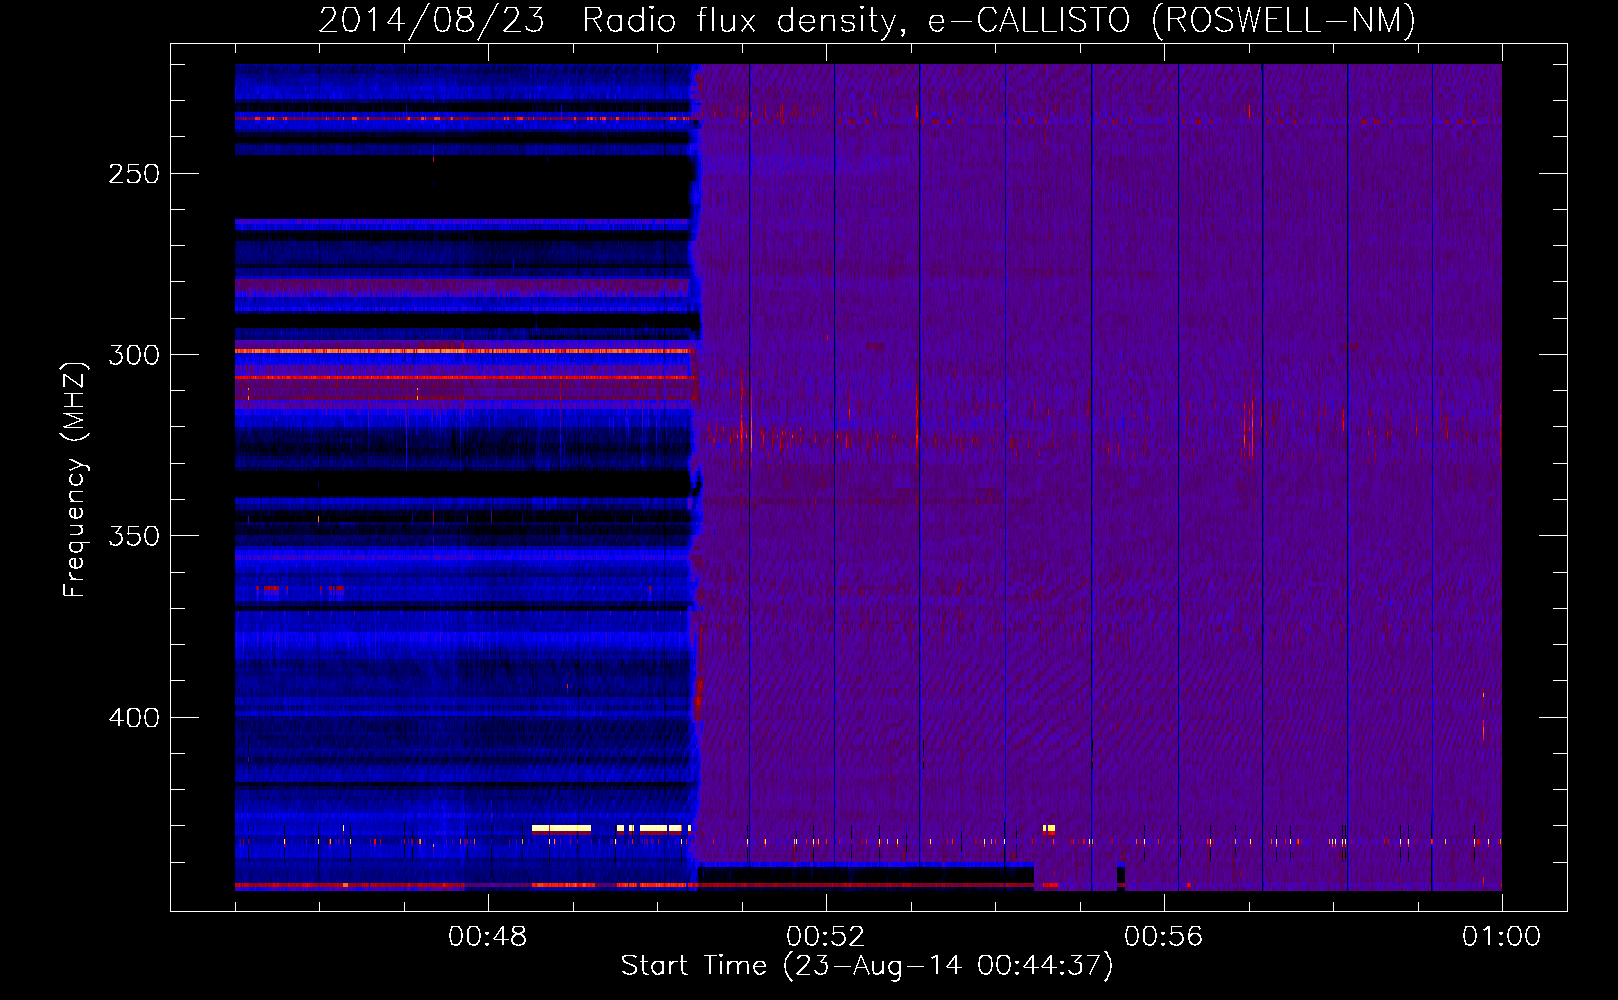Select the 300 frequency tick label

(x=134, y=355)
